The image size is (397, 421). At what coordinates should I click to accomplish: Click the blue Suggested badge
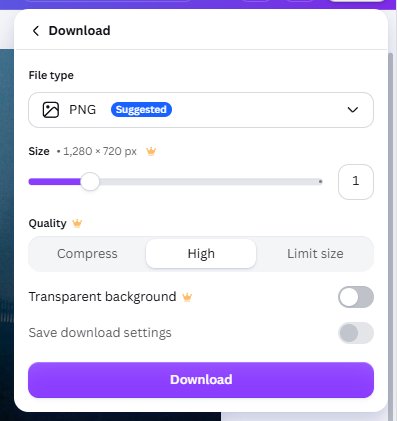click(141, 110)
